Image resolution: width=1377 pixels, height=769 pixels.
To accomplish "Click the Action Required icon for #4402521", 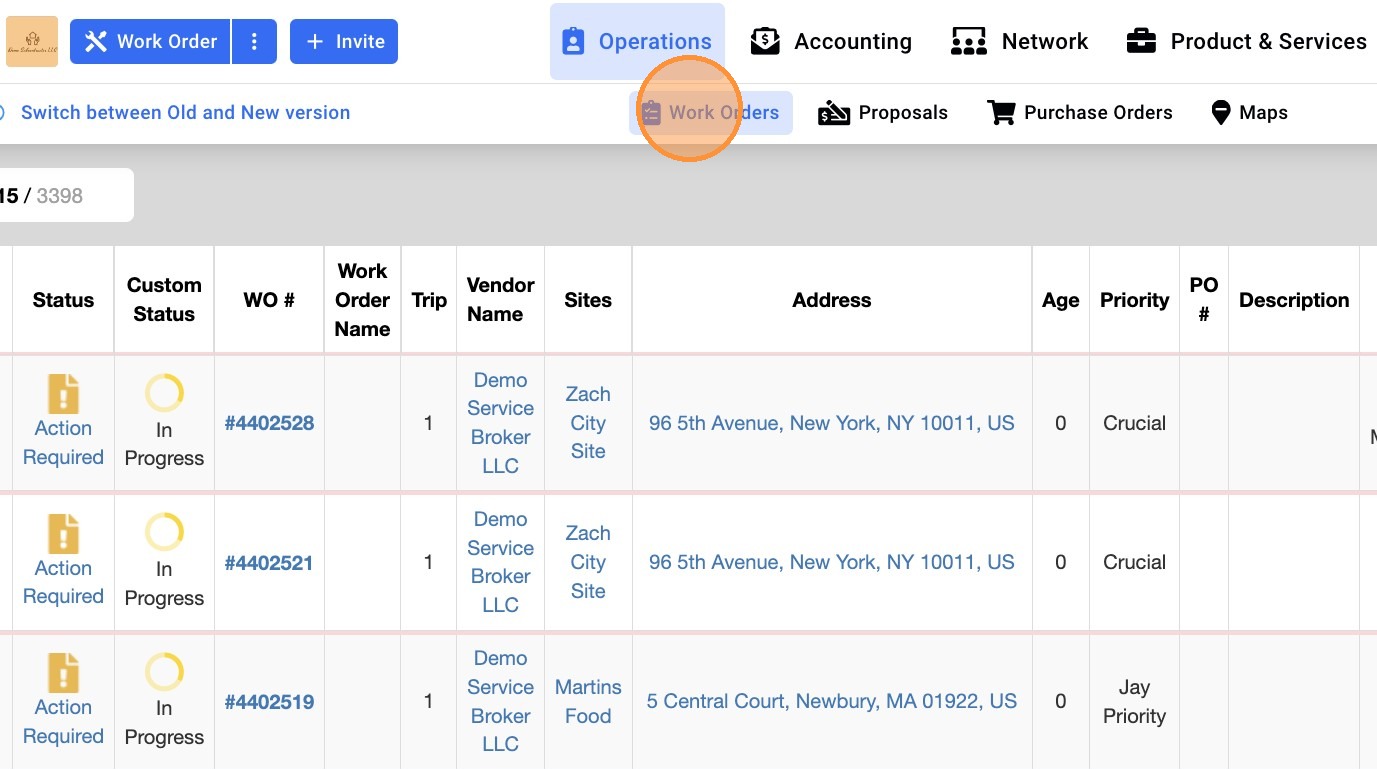I will point(63,533).
